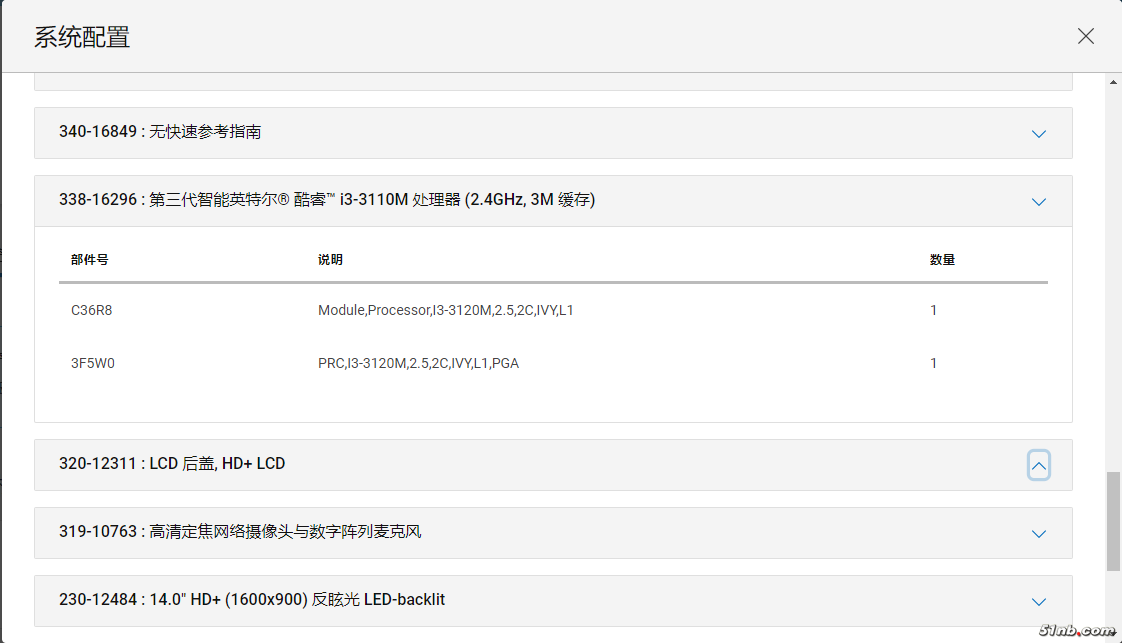Screen dimensions: 1122x643
Task: Select part number 3F5W0
Action: tap(93, 363)
